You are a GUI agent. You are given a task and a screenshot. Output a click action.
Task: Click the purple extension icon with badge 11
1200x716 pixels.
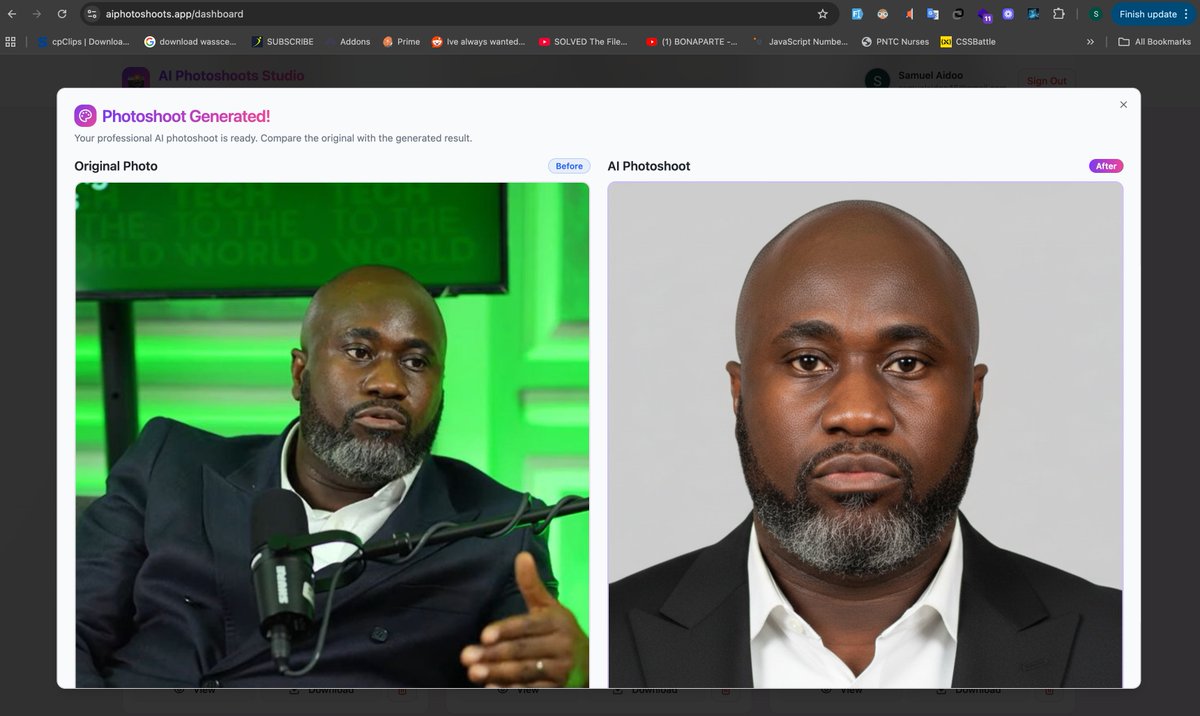tap(983, 14)
